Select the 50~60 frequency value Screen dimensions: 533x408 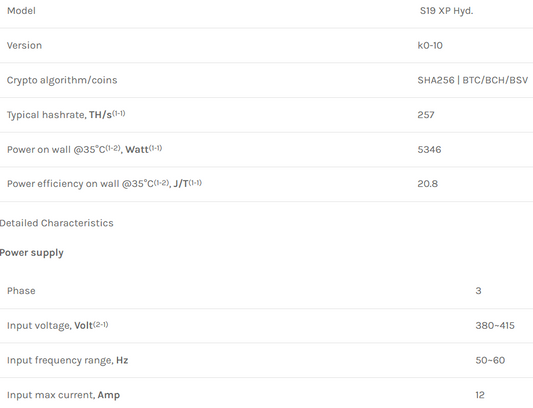(490, 360)
